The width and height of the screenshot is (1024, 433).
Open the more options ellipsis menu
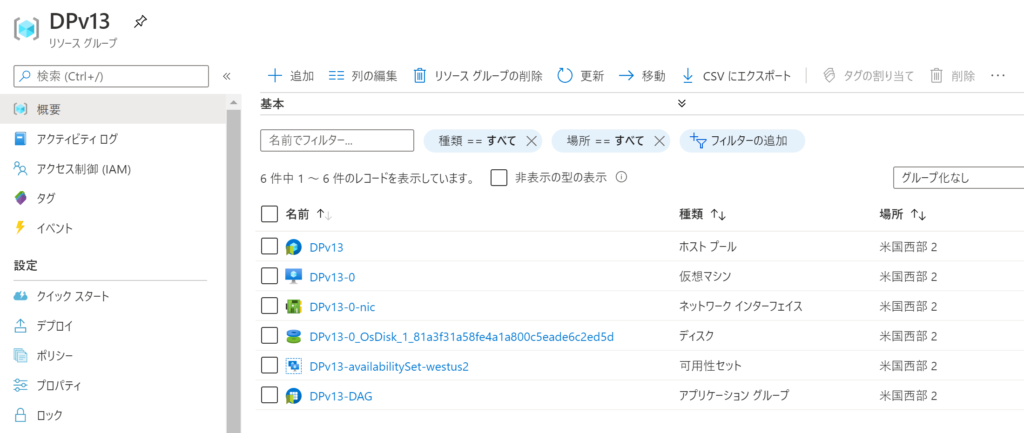(x=997, y=76)
